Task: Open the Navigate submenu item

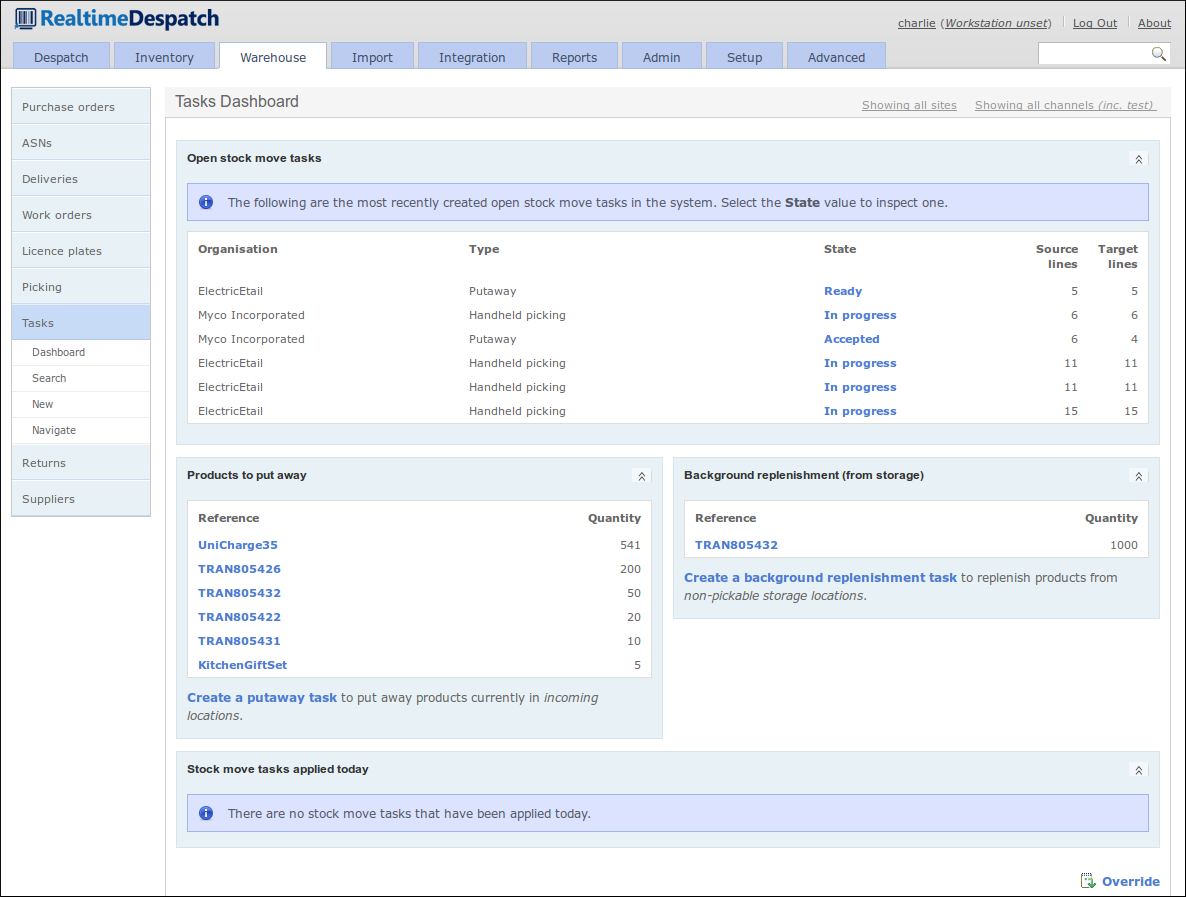Action: tap(54, 430)
